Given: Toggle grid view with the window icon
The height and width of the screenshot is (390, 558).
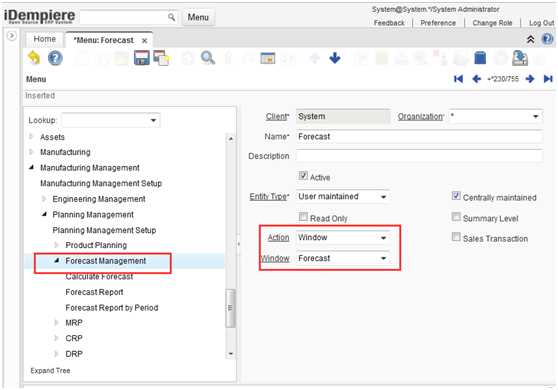Looking at the screenshot, I should point(268,58).
